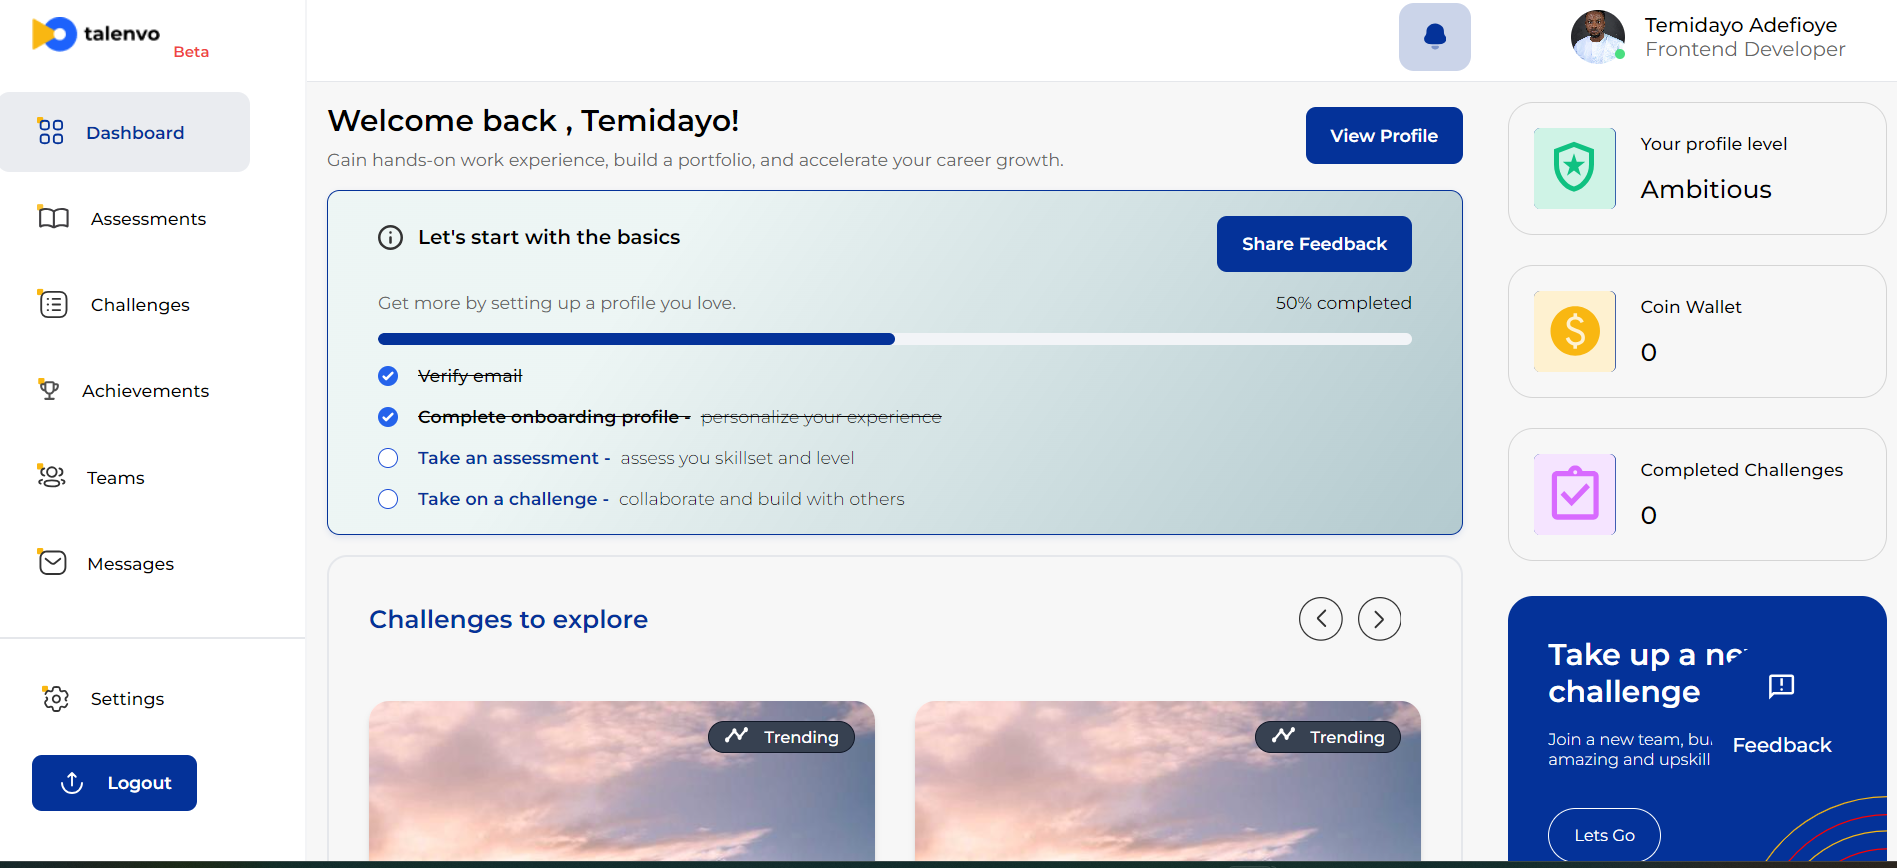
Task: Click the View Profile button
Action: [1384, 135]
